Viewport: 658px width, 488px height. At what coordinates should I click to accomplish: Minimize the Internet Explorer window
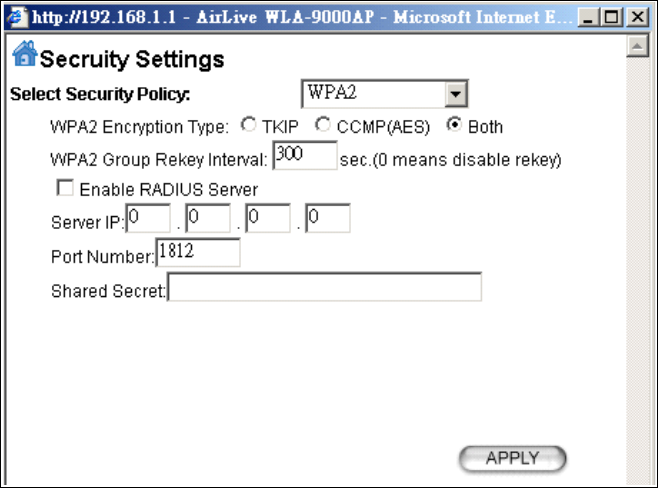(x=588, y=18)
